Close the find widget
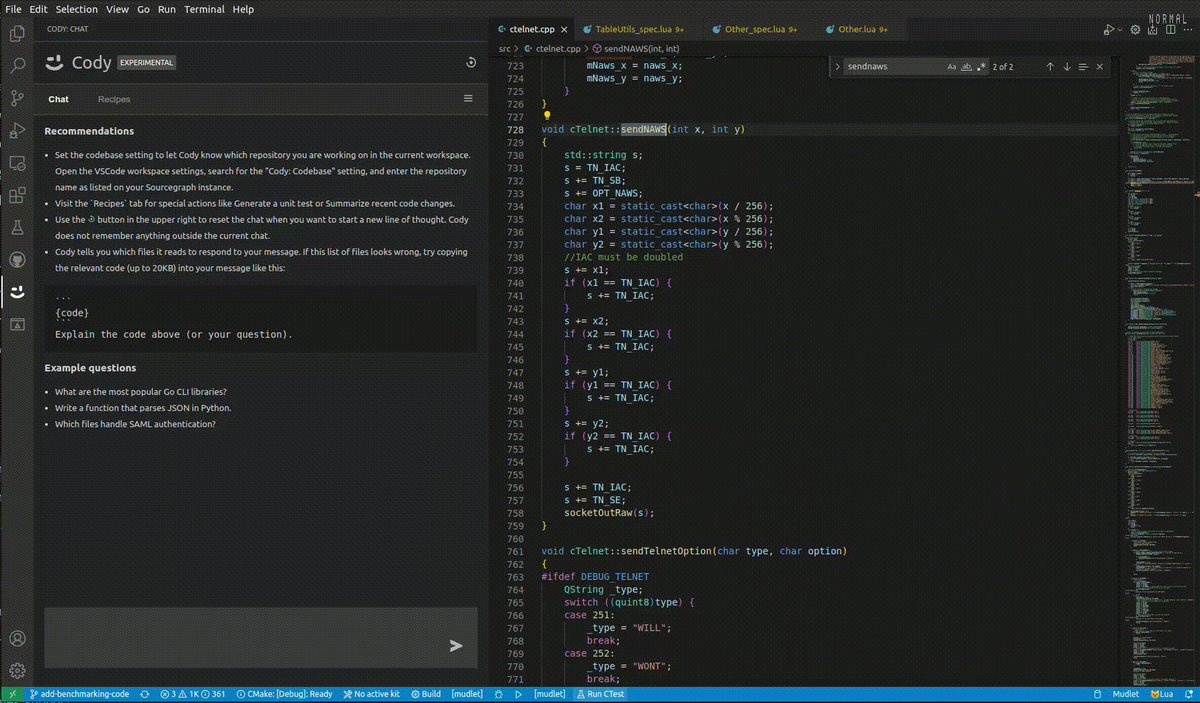 (x=1100, y=67)
